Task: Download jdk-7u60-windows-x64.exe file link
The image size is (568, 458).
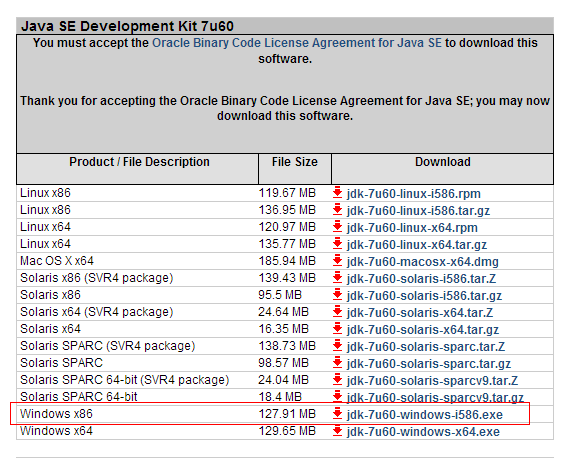Action: 423,432
